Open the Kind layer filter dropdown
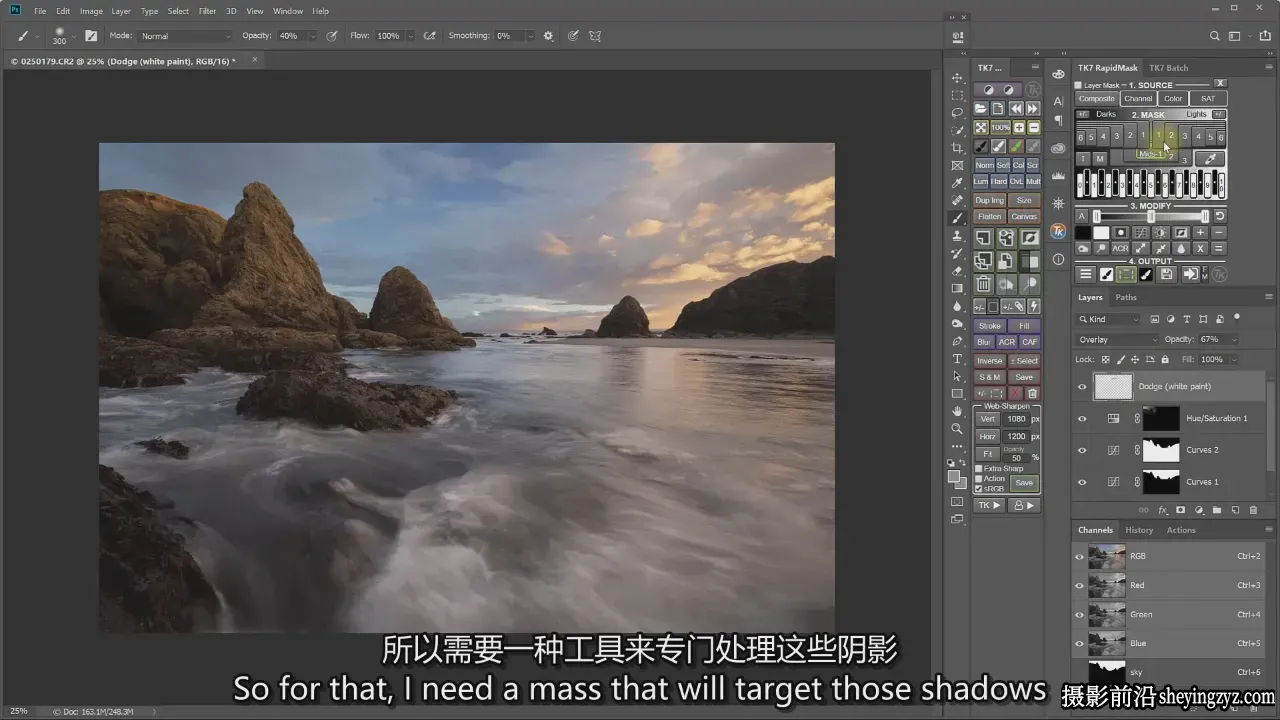The width and height of the screenshot is (1280, 720). tap(1108, 320)
